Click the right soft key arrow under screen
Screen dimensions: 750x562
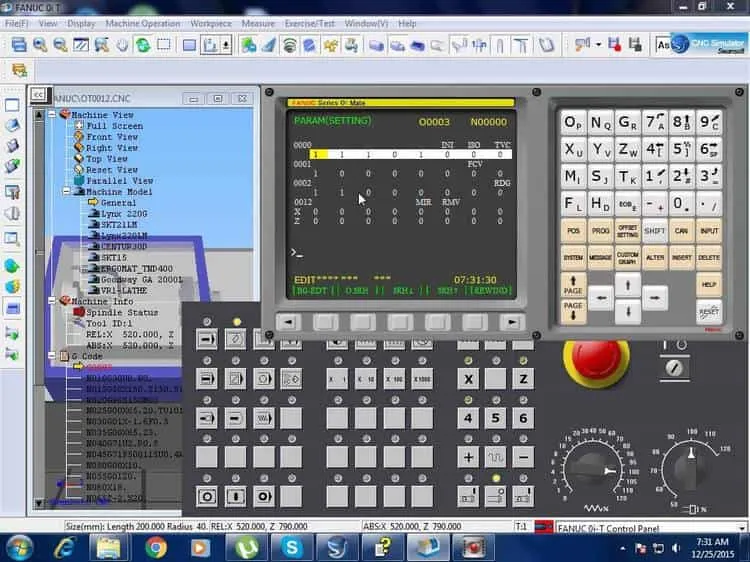tap(511, 322)
